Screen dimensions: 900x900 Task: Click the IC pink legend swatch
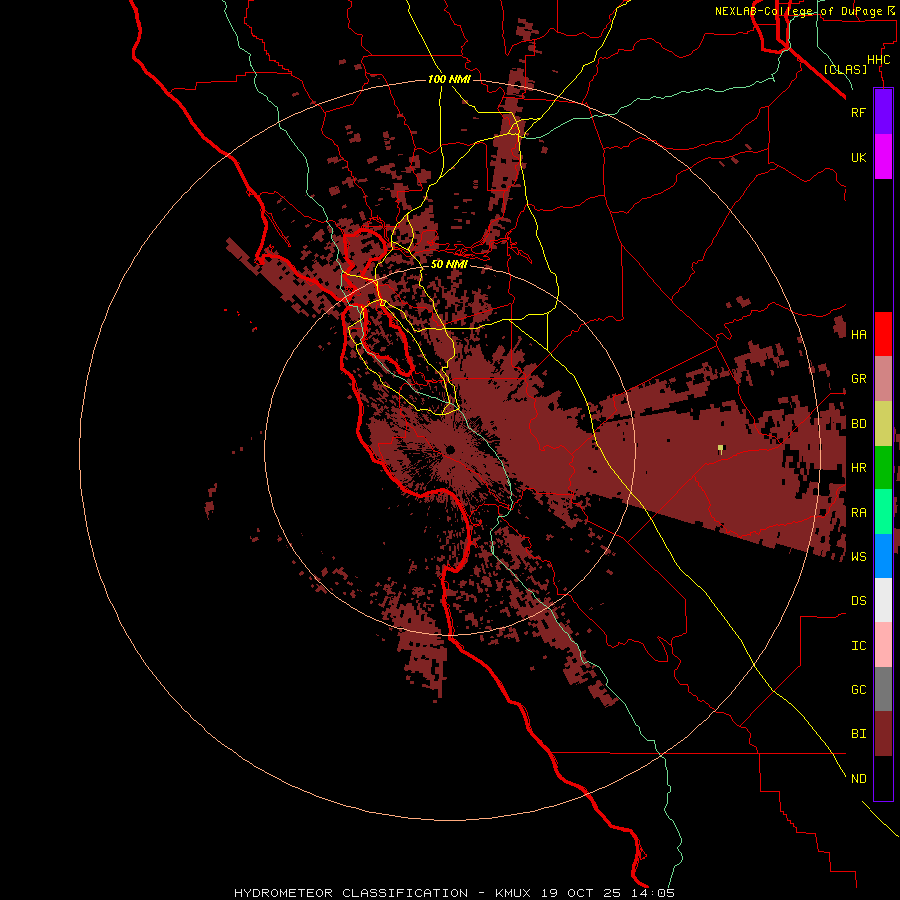pyautogui.click(x=883, y=645)
